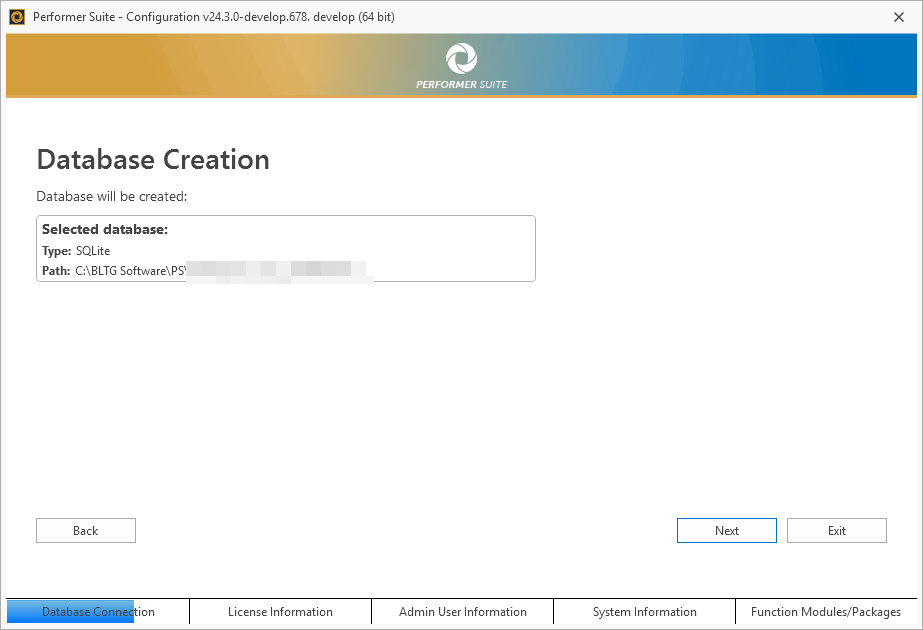Close the Configuration window
The image size is (923, 630).
(898, 16)
